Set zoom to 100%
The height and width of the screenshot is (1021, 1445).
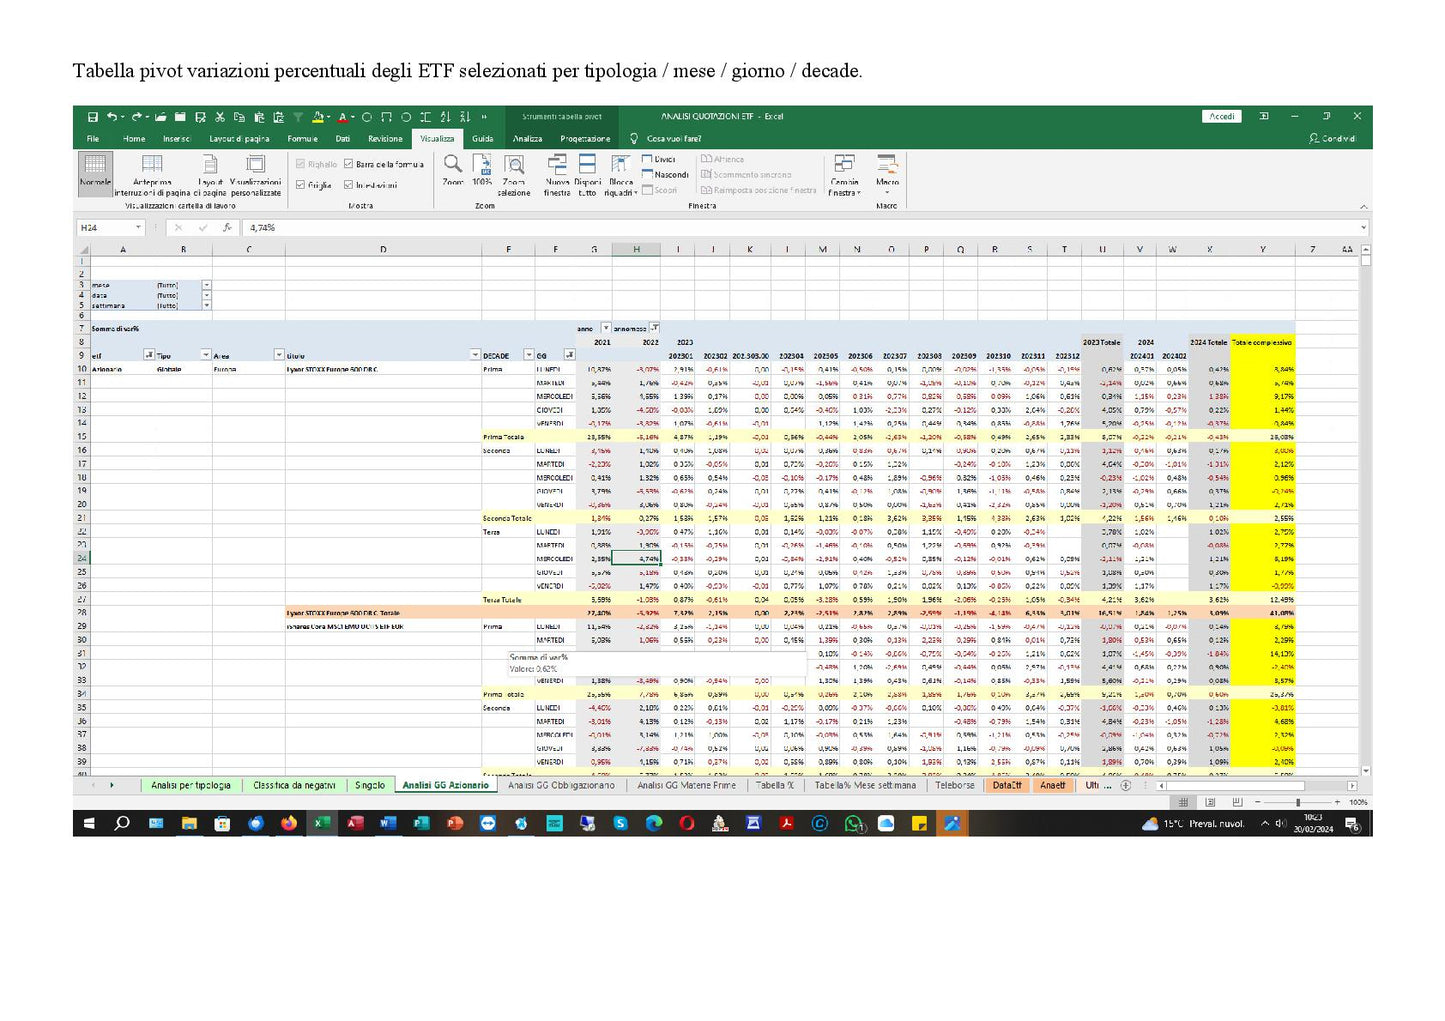click(483, 170)
